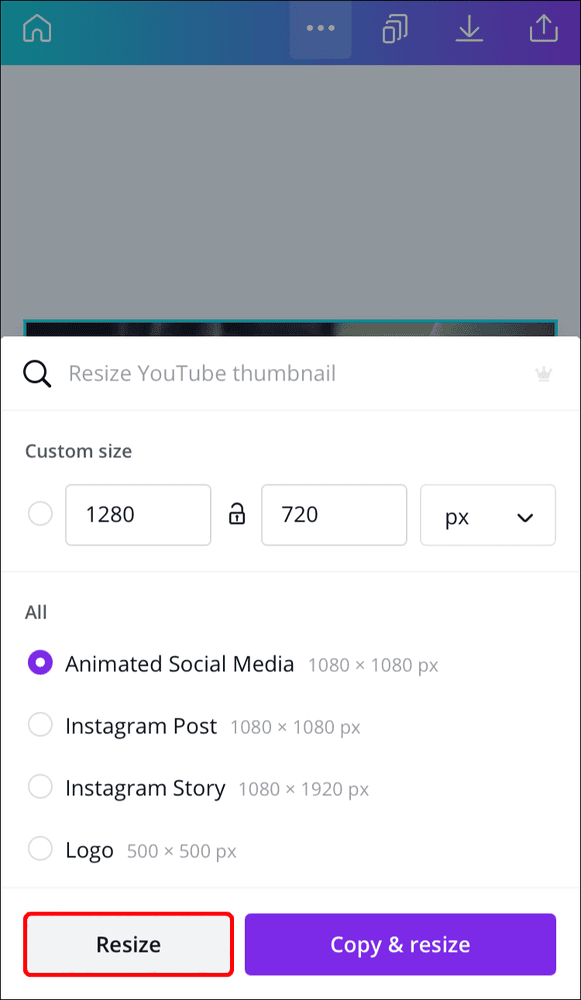Image resolution: width=581 pixels, height=1000 pixels.
Task: Choose the Instagram Post size option
Action: coord(40,725)
